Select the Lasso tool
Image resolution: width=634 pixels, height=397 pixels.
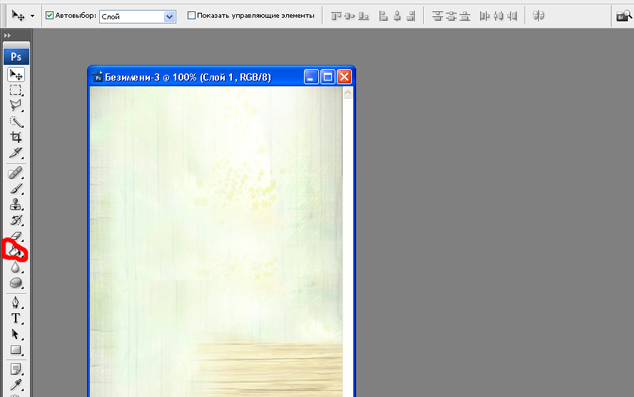(16, 106)
